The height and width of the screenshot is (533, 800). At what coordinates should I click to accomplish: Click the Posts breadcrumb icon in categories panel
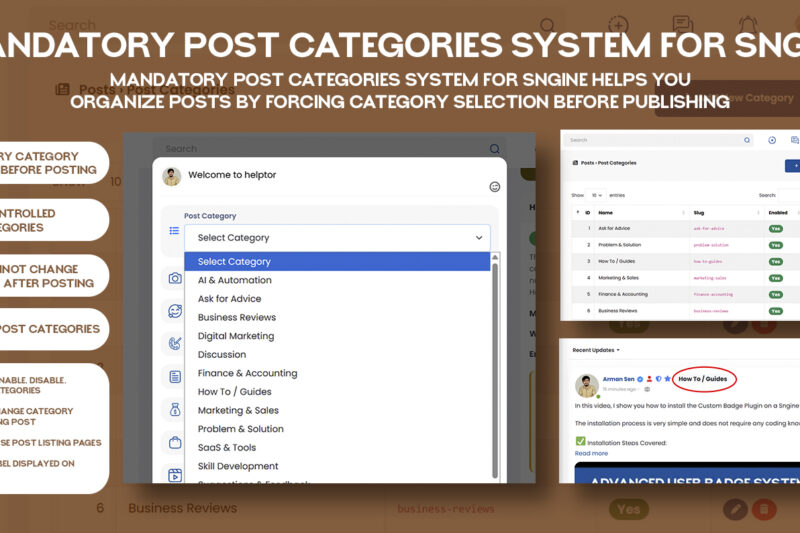(x=575, y=163)
